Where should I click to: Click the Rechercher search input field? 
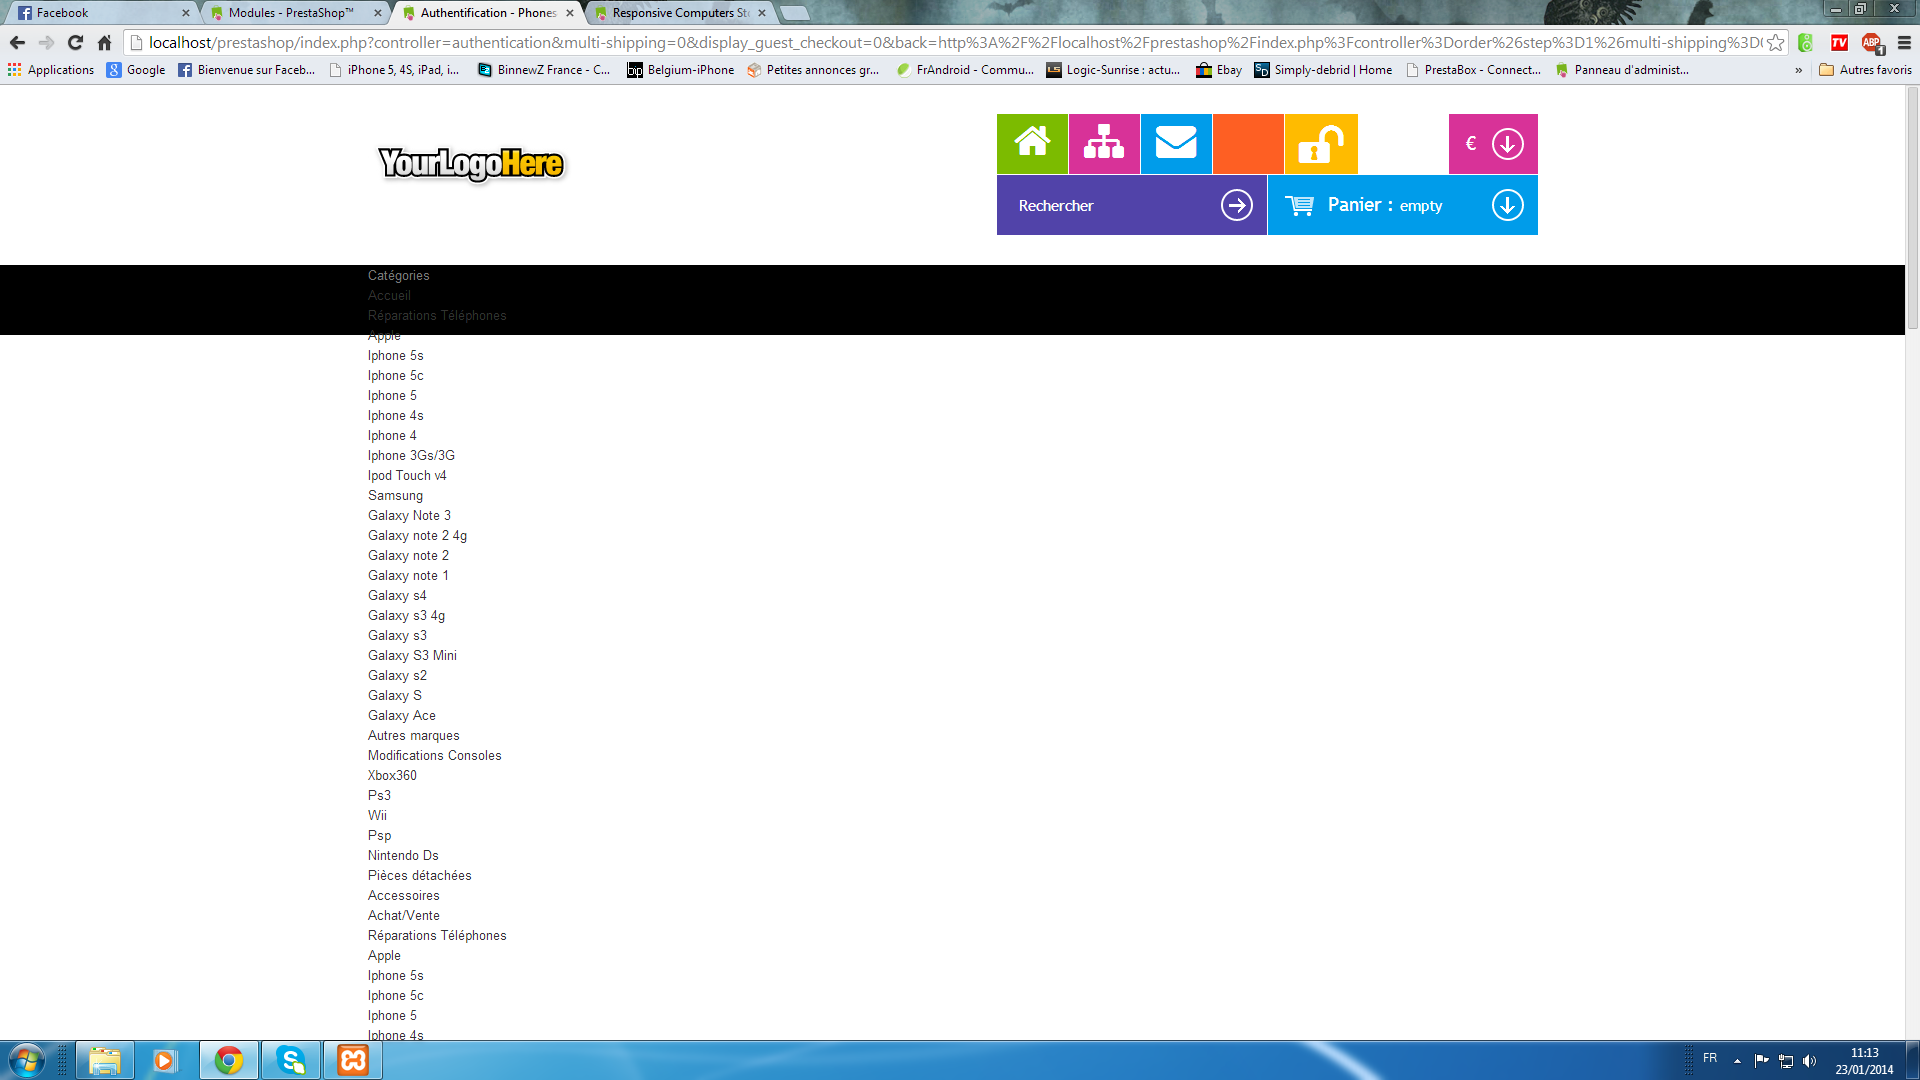pos(1110,205)
